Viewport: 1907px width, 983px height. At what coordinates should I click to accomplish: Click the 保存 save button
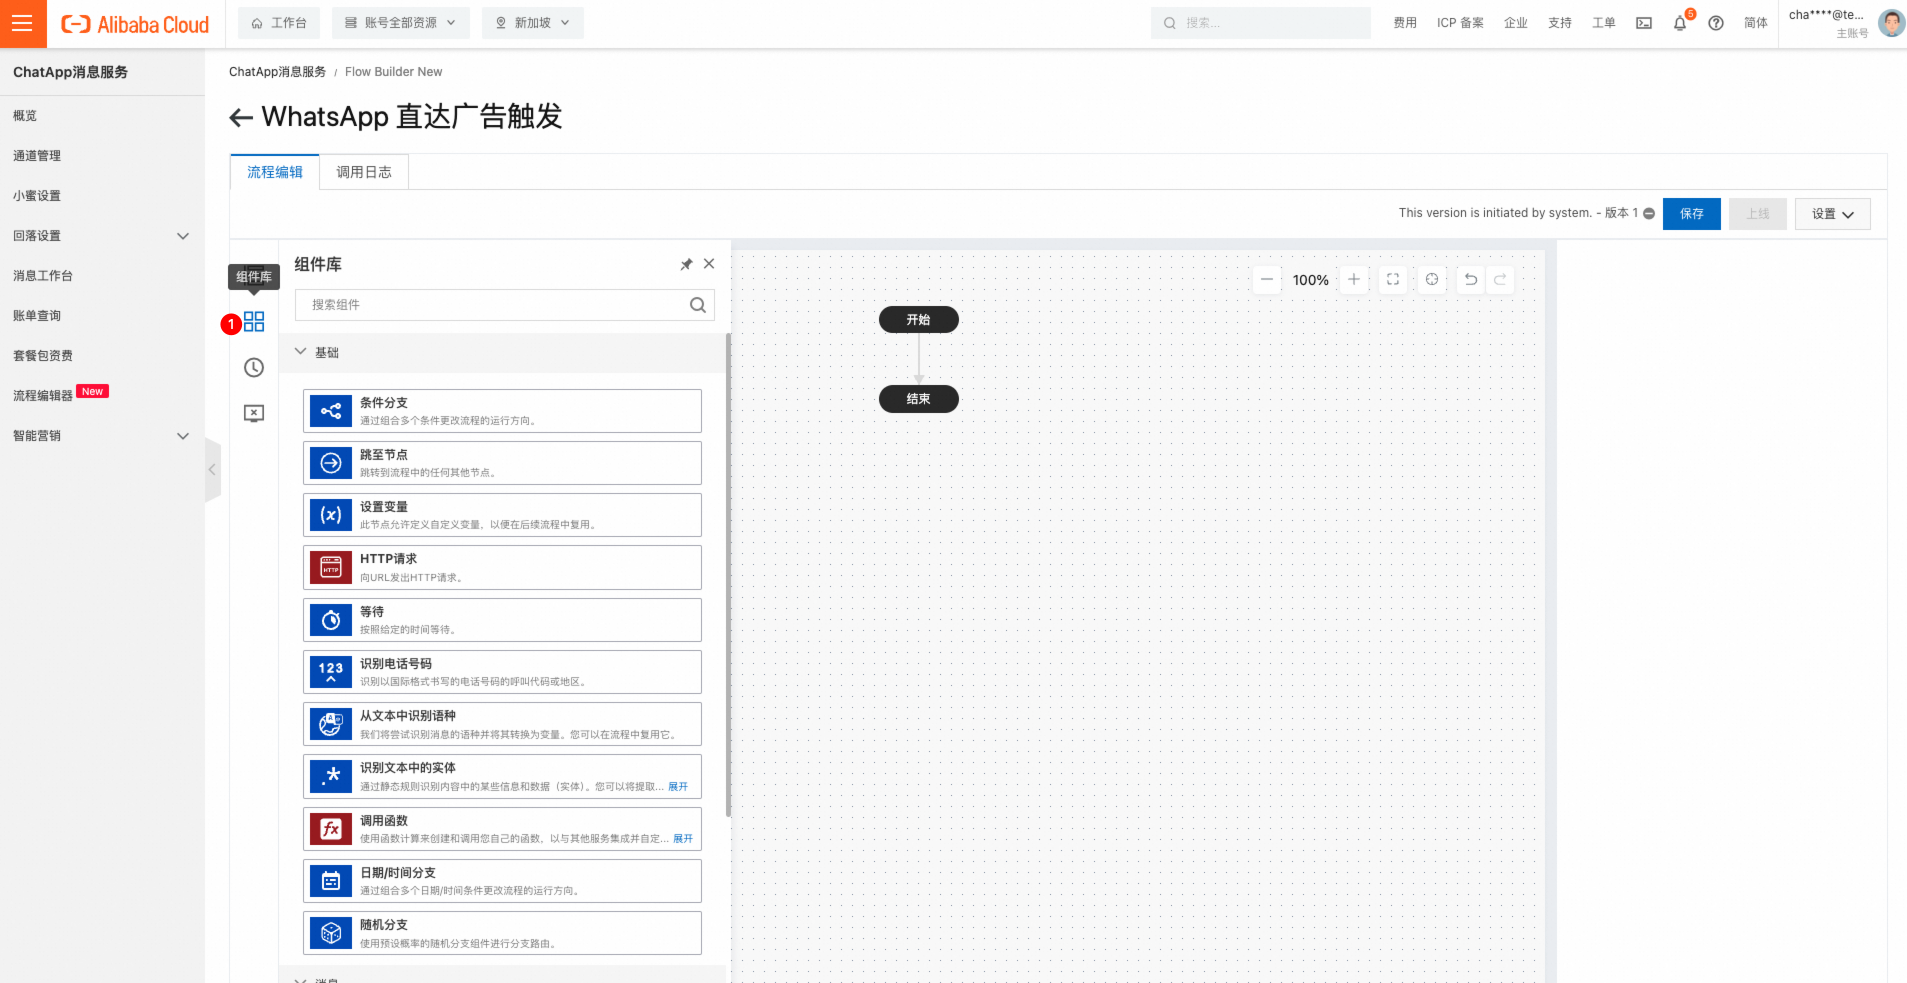click(1692, 214)
